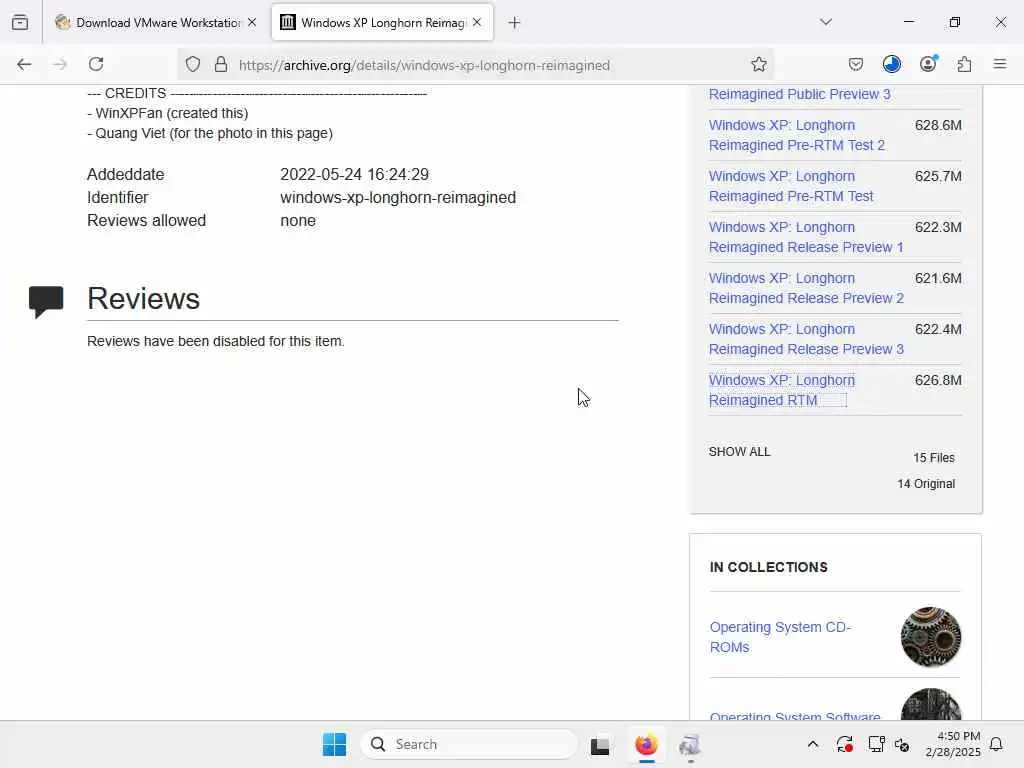Image resolution: width=1024 pixels, height=768 pixels.
Task: Open Operating System CD-ROMs collection
Action: click(780, 637)
